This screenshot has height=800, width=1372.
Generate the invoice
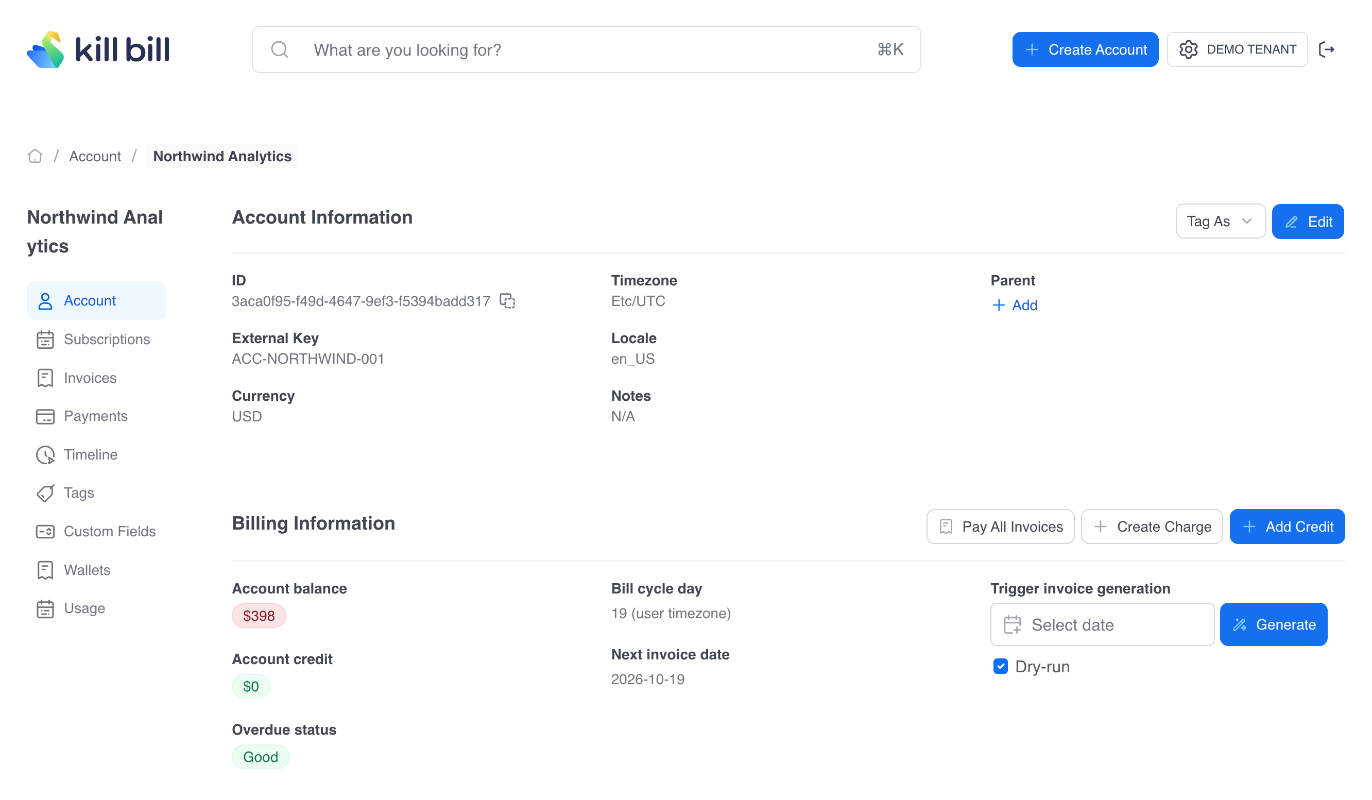[x=1274, y=625]
